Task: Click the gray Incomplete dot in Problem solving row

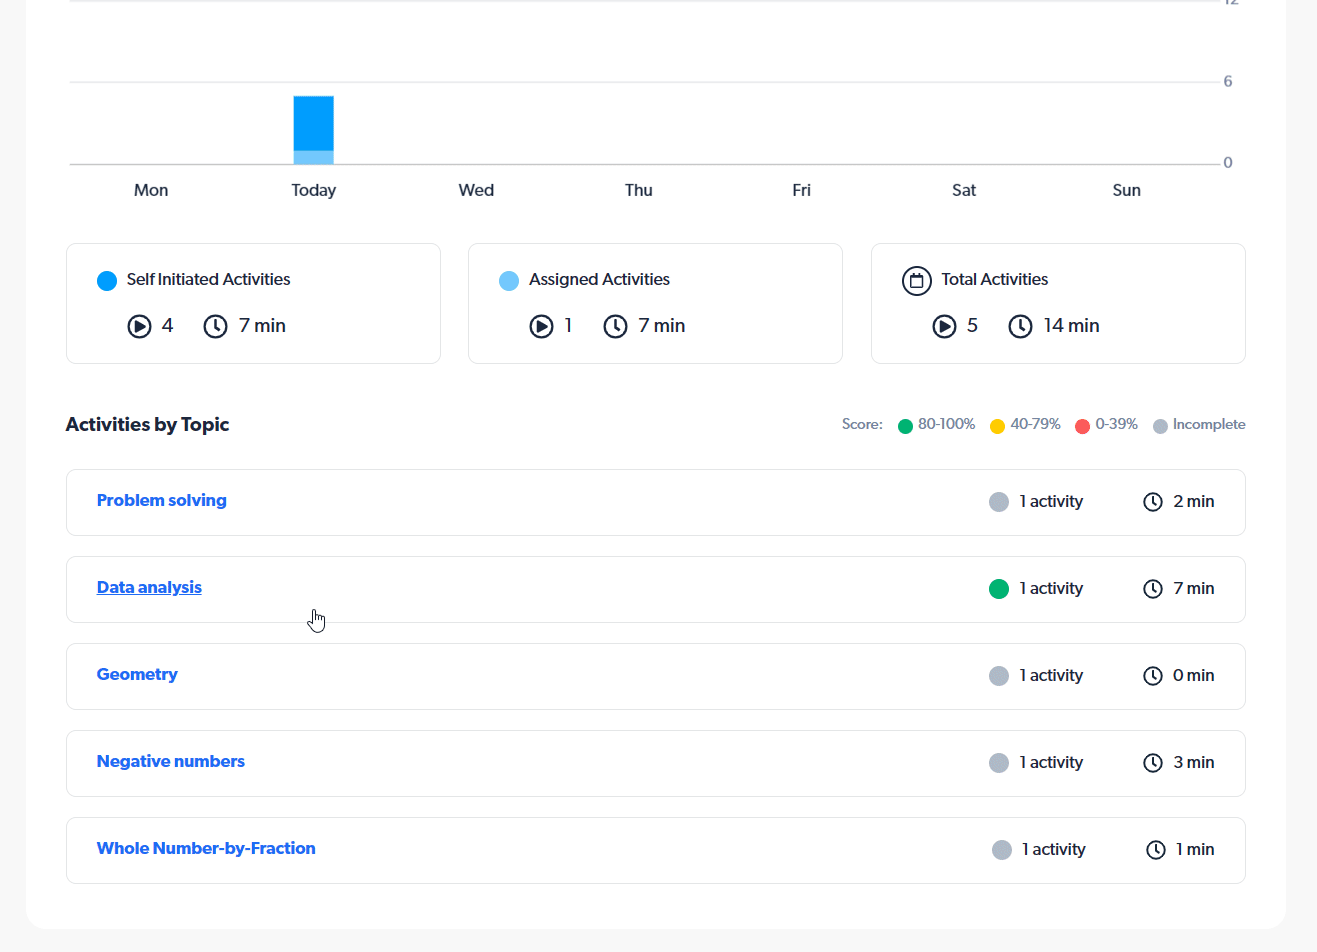Action: [998, 502]
